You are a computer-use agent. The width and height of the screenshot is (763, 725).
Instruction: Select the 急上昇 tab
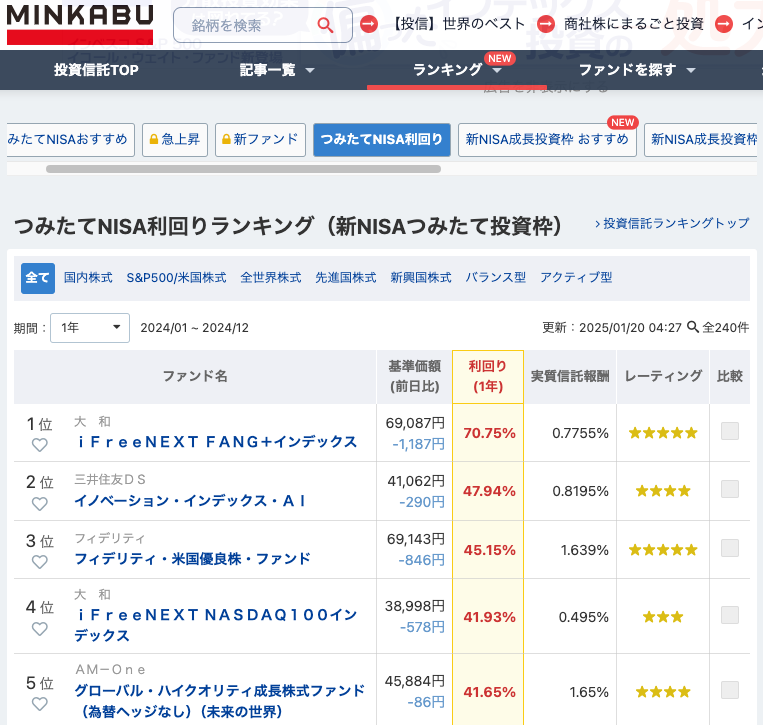(x=175, y=140)
